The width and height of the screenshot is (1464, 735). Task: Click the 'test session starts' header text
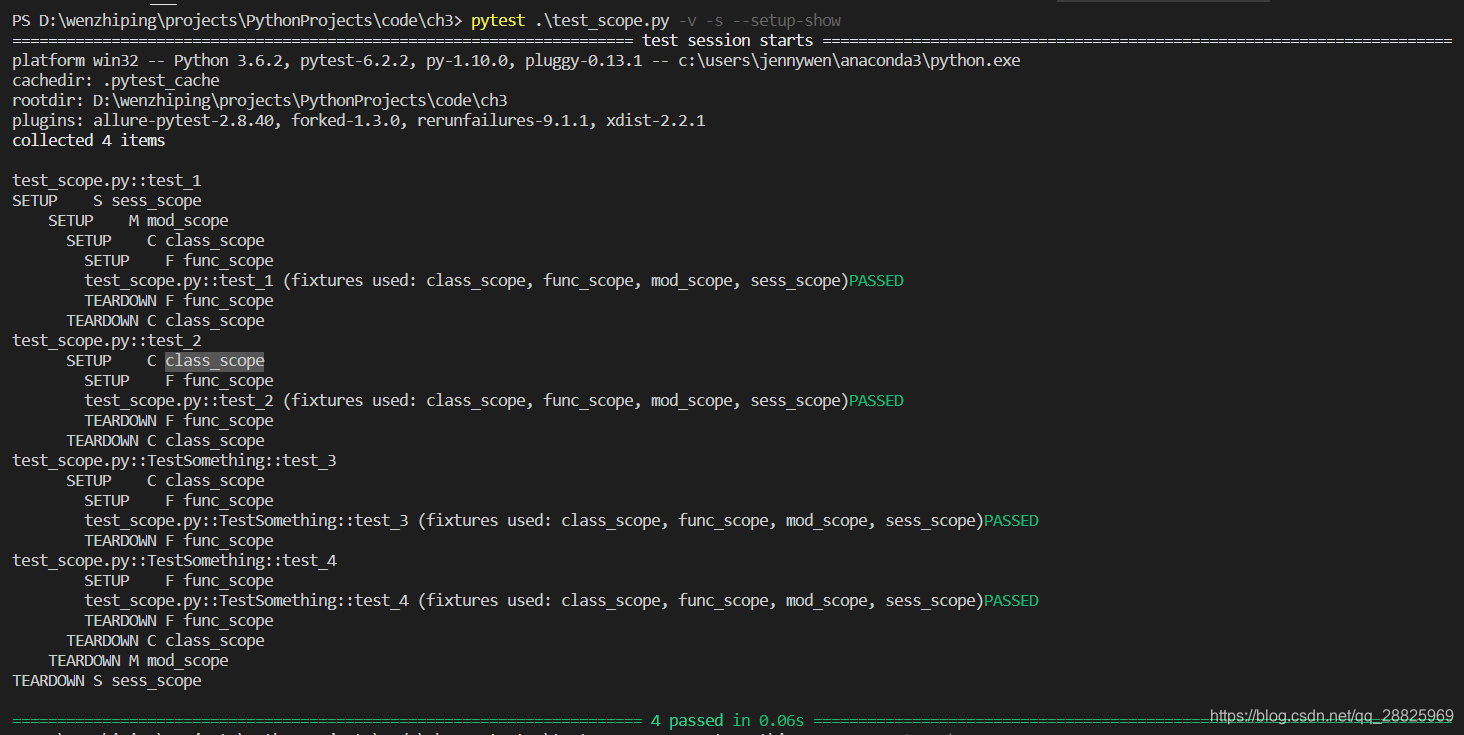728,41
